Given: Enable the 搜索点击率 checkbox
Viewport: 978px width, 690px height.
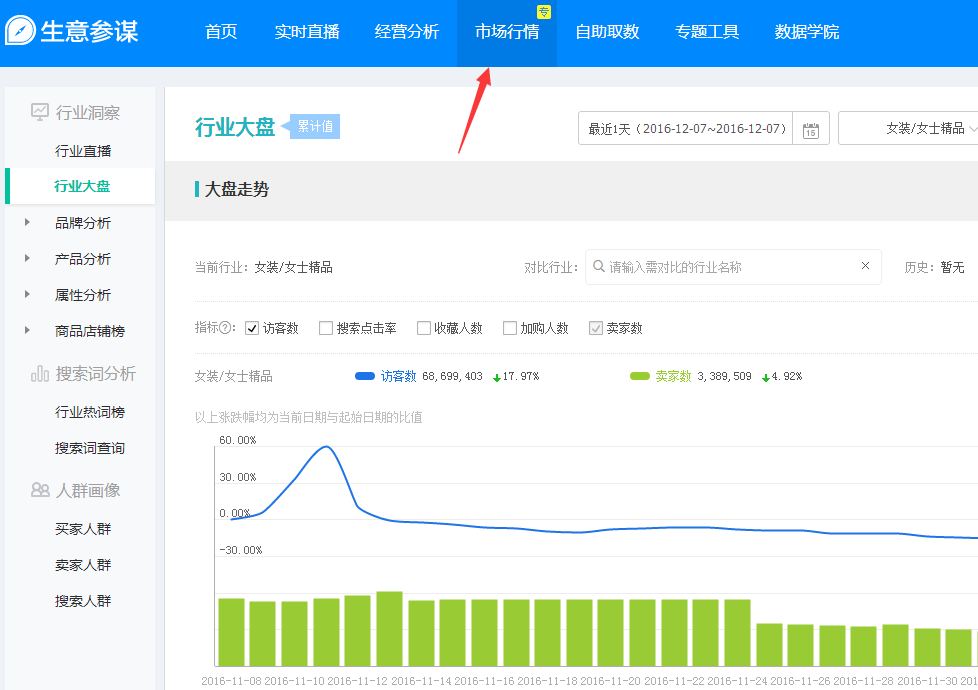Looking at the screenshot, I should pos(326,328).
